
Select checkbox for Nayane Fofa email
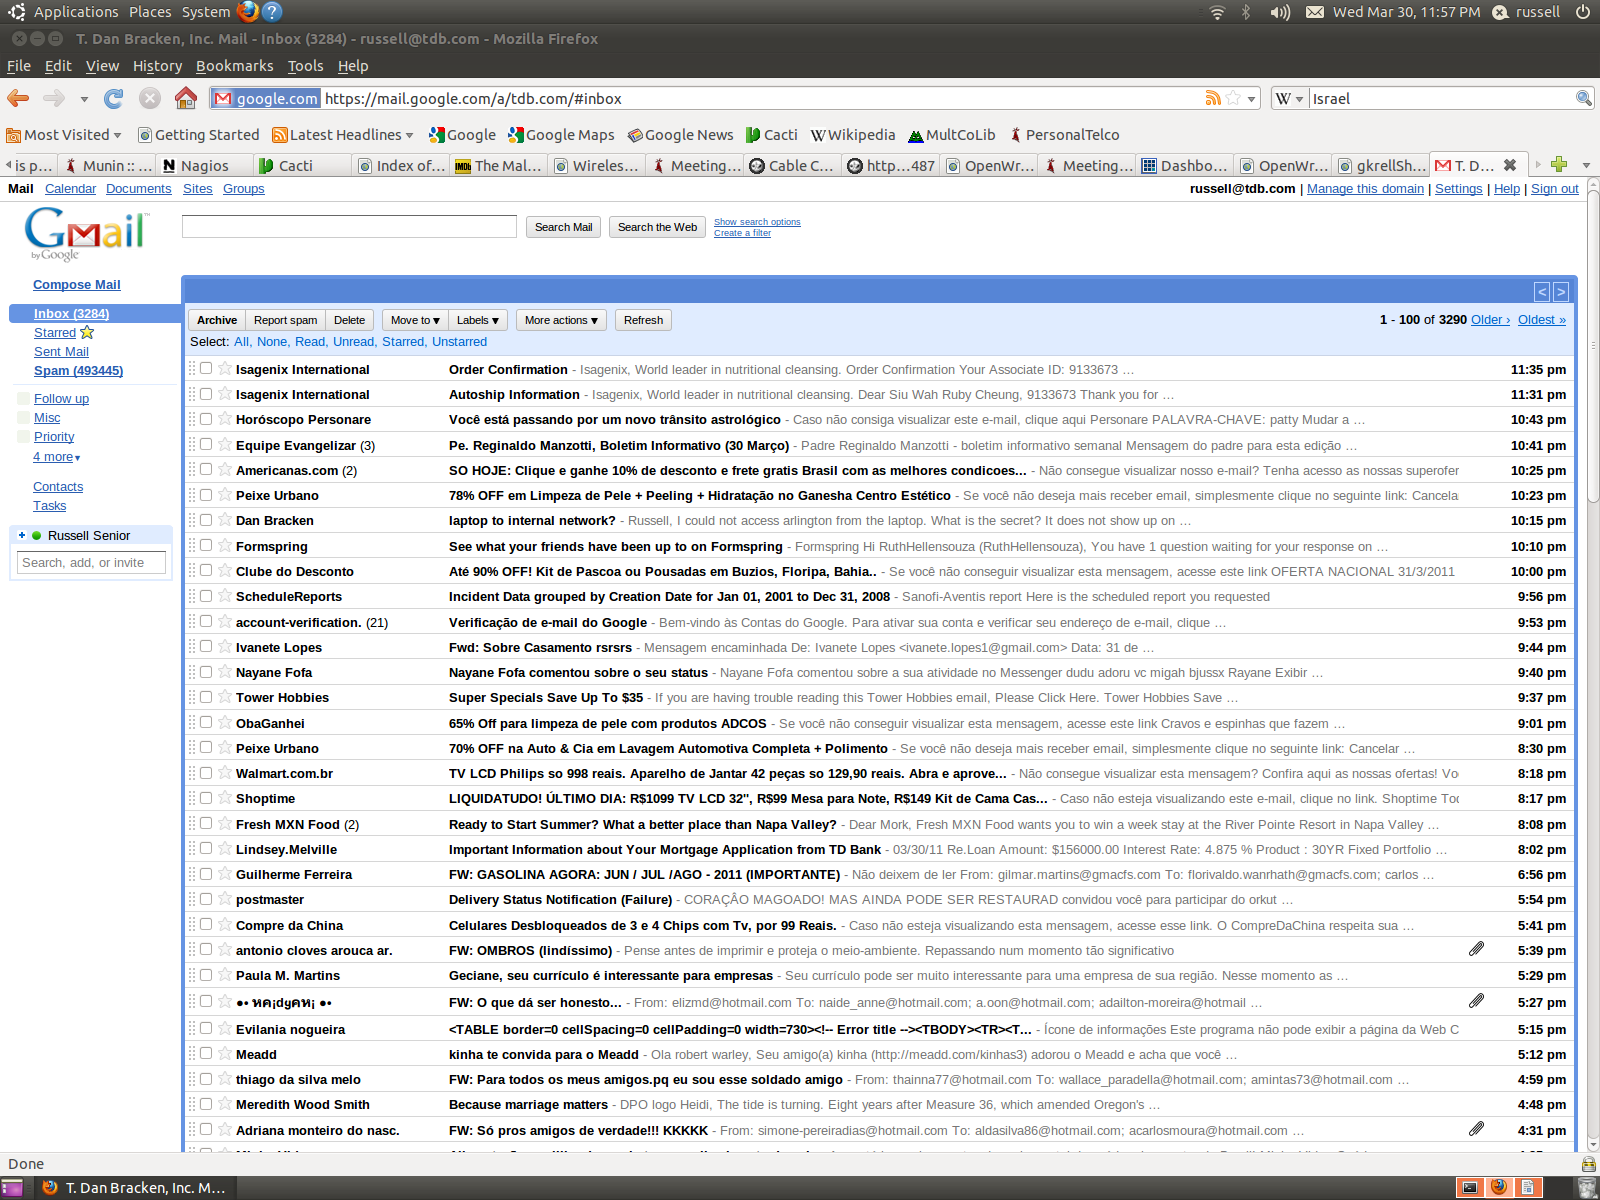(x=206, y=672)
